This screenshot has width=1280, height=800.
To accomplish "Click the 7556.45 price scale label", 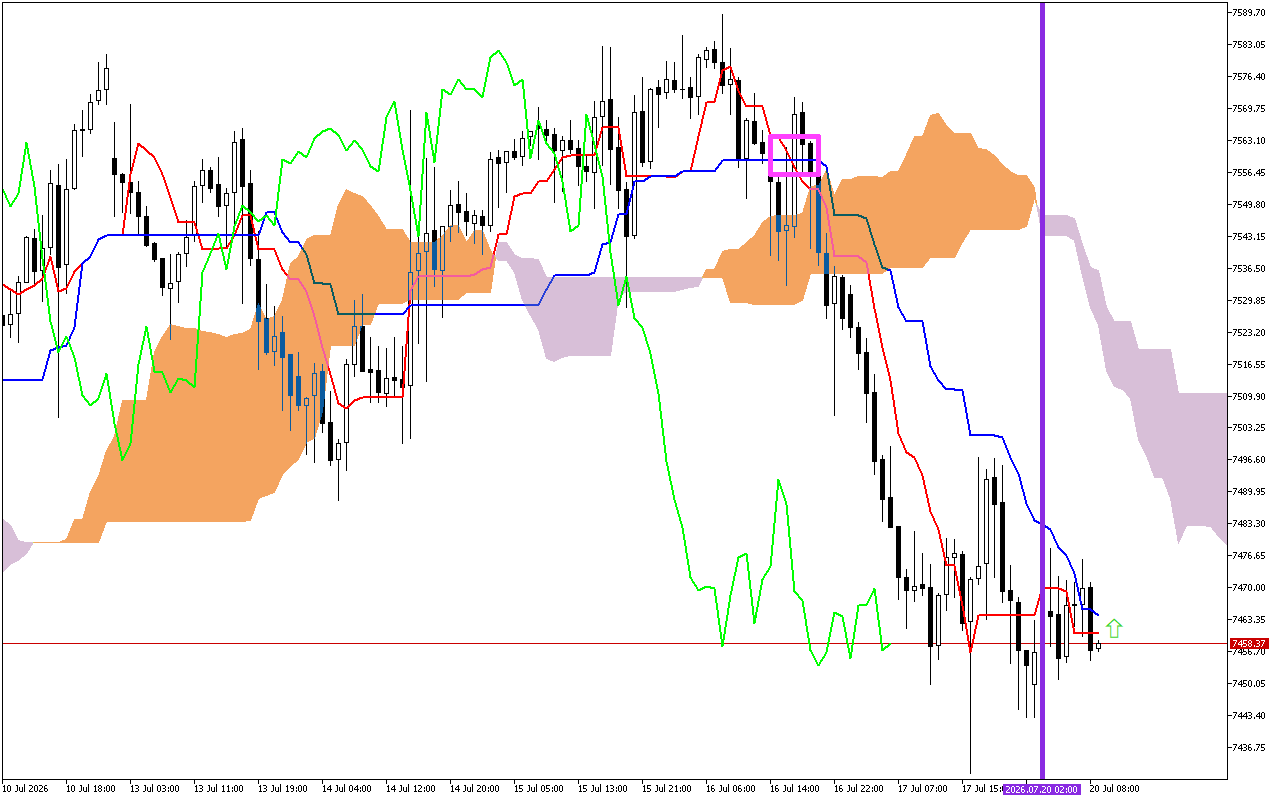I will 1250,173.
